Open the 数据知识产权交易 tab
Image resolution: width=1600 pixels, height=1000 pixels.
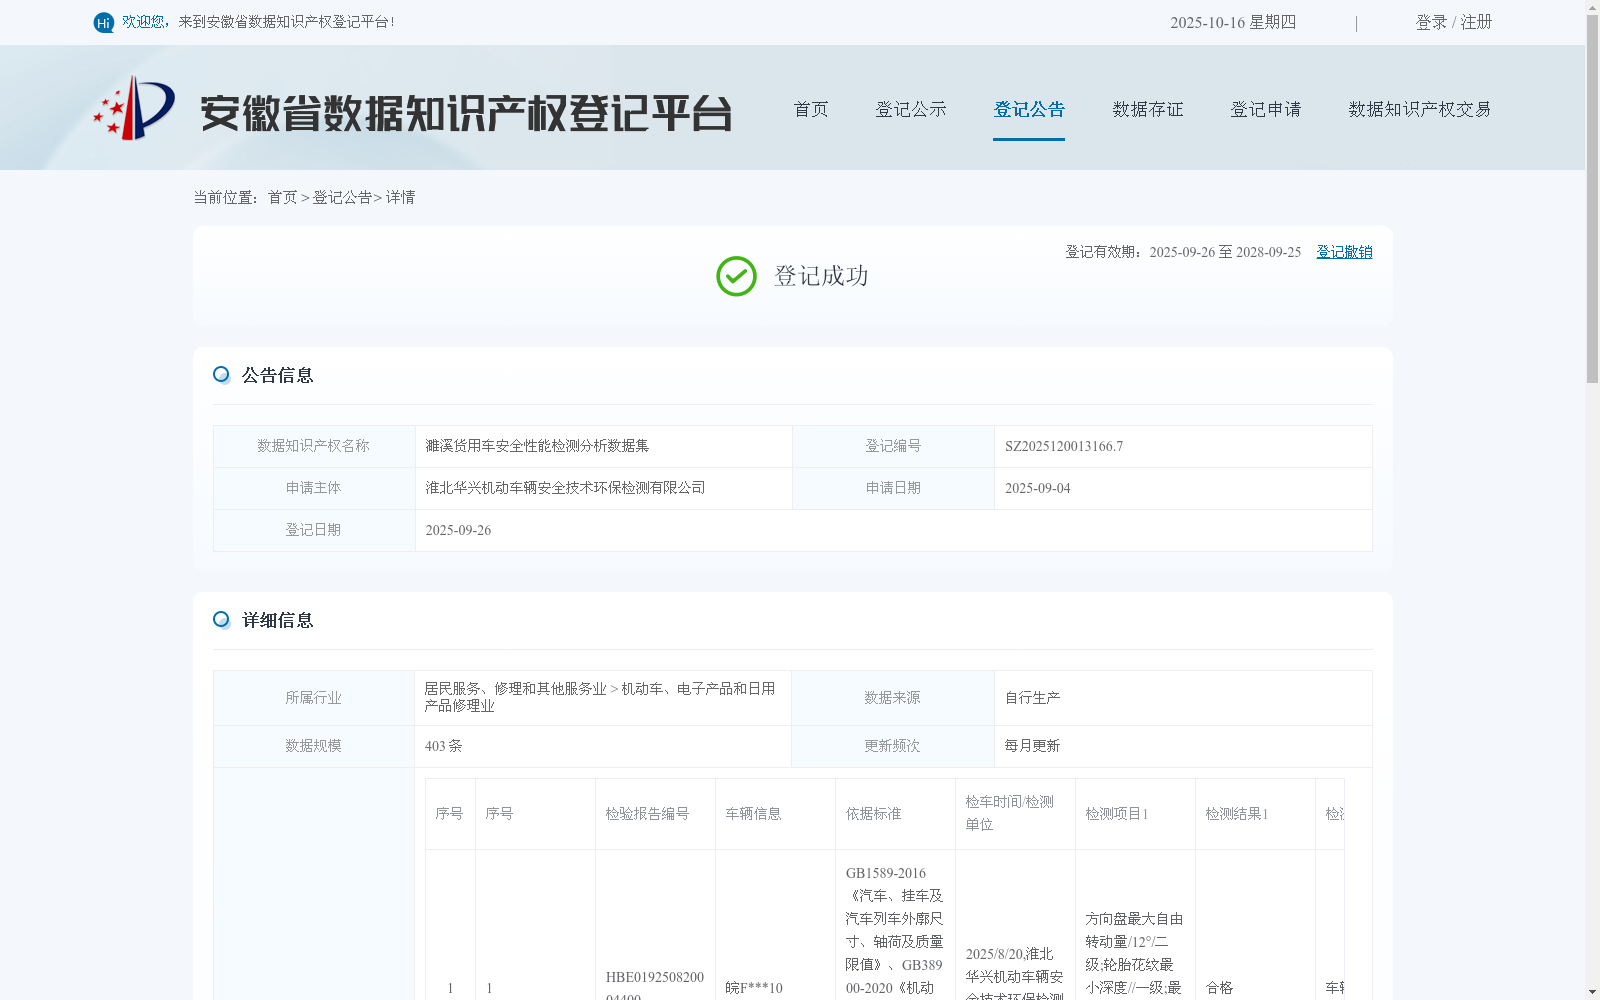pyautogui.click(x=1420, y=109)
